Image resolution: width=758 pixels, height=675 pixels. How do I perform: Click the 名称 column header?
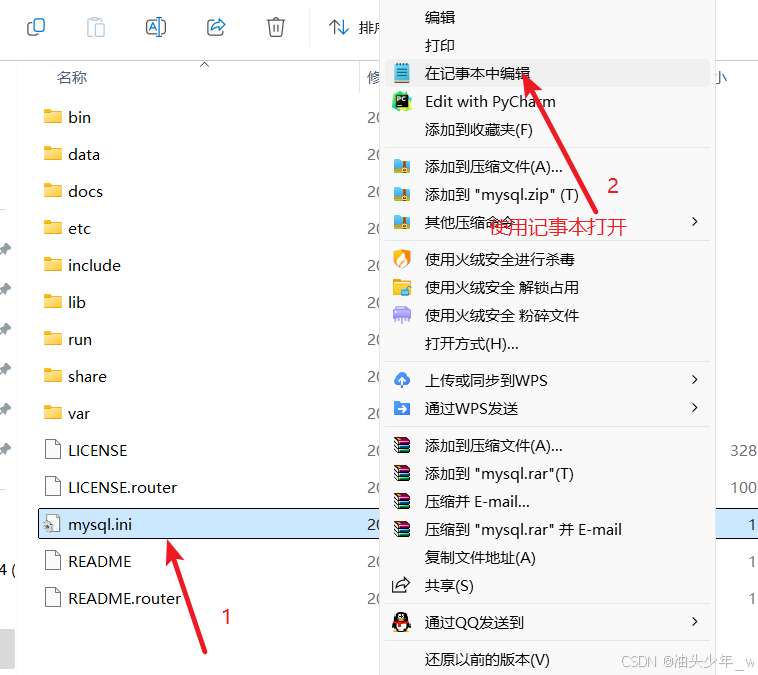pos(72,77)
